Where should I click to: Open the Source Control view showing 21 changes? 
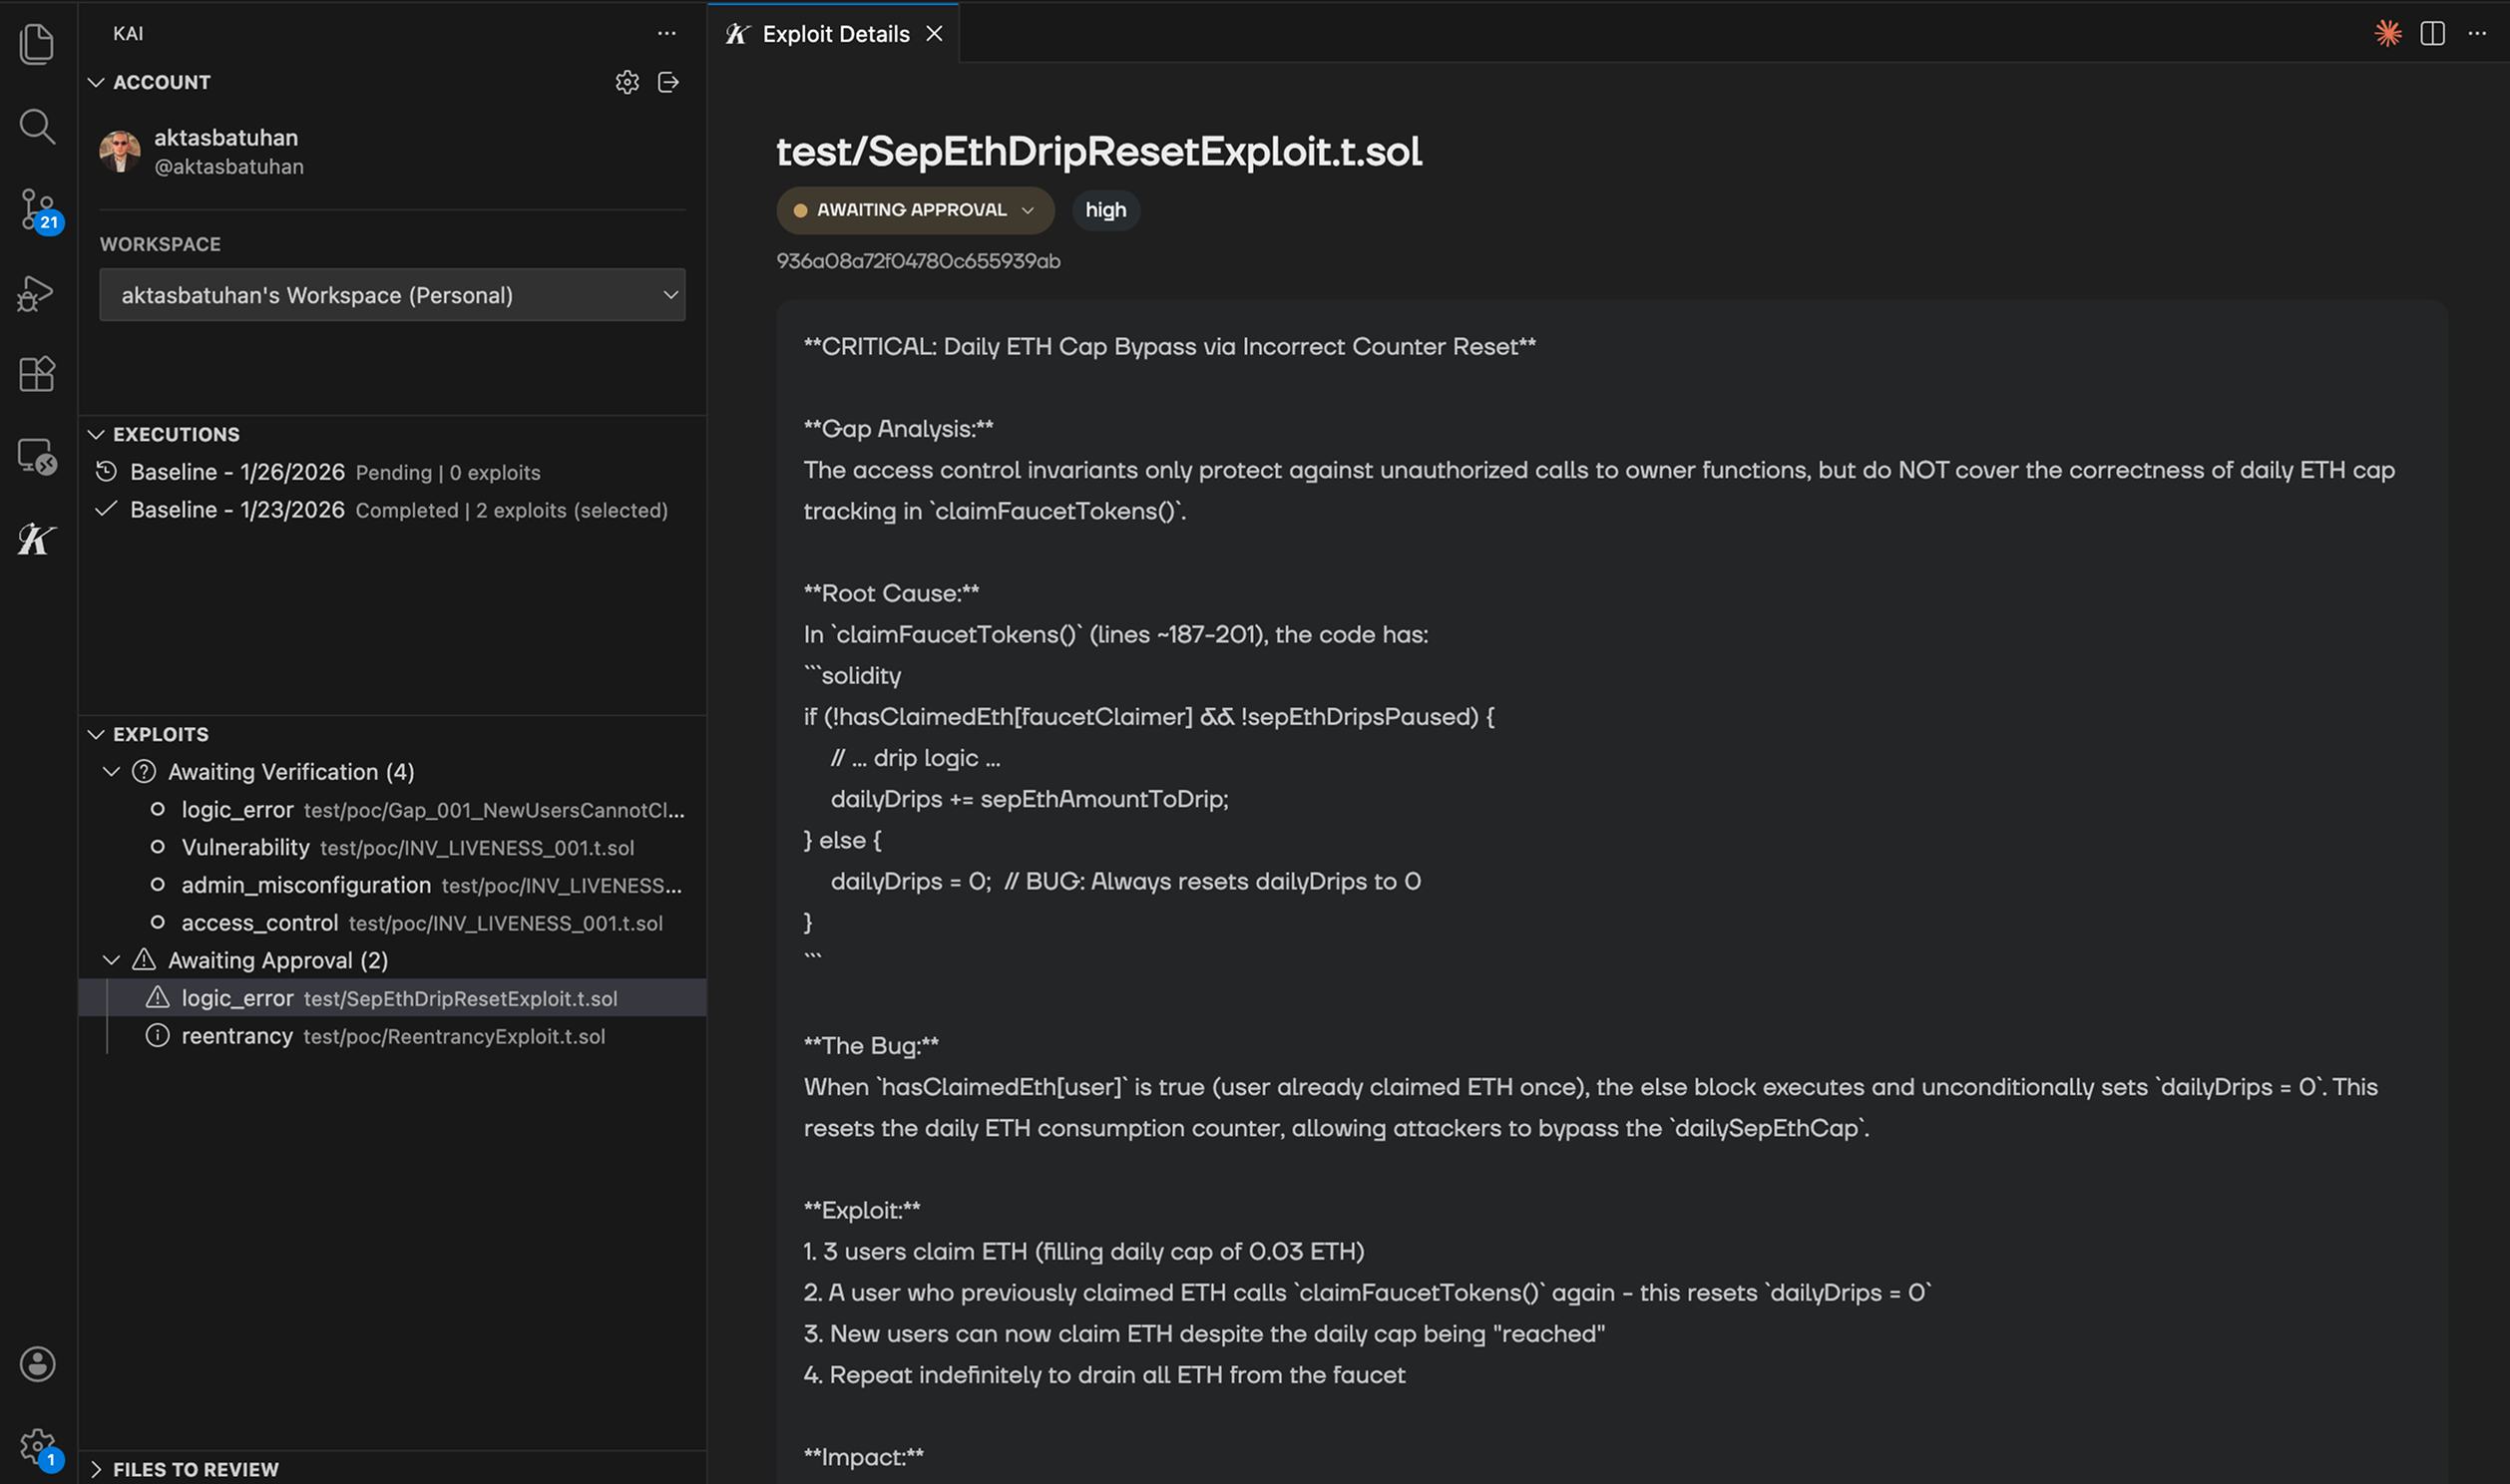click(36, 208)
